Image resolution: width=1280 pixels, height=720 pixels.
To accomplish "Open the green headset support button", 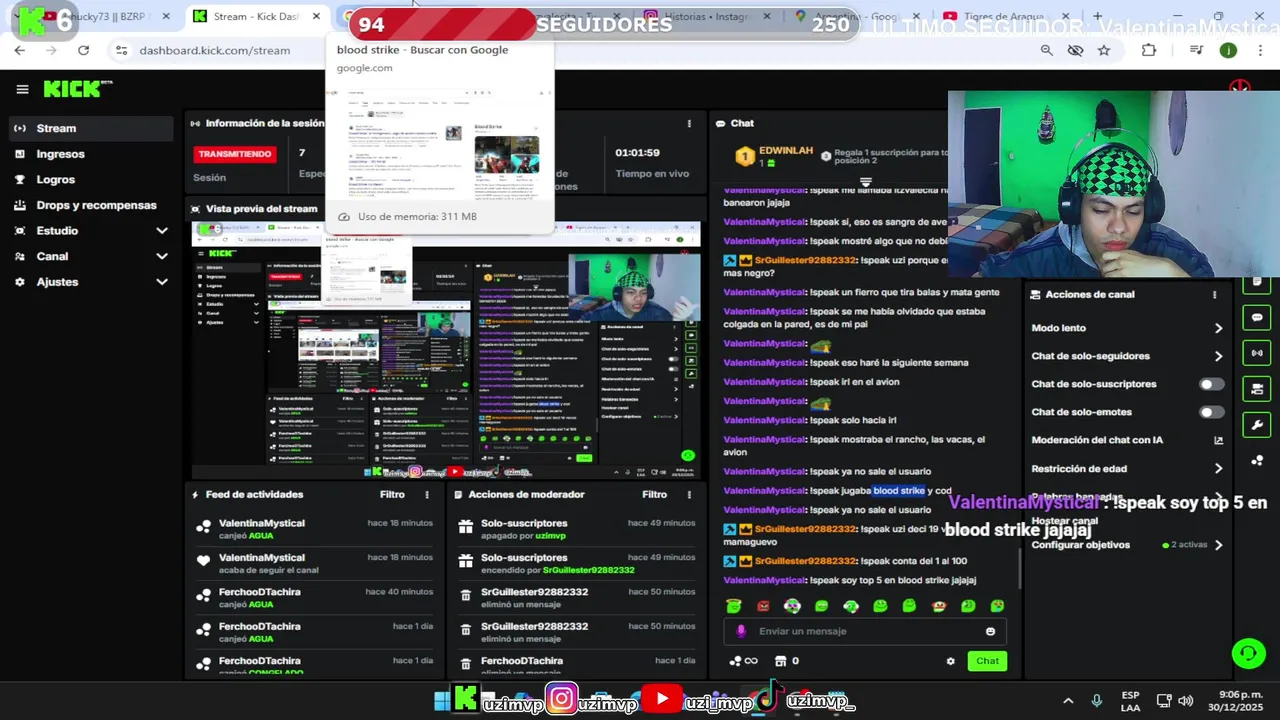I will 1248,654.
